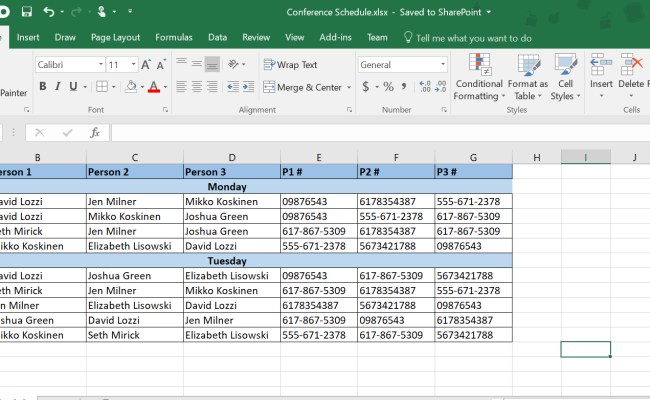
Task: Open Font dialog launcher
Action: point(165,110)
